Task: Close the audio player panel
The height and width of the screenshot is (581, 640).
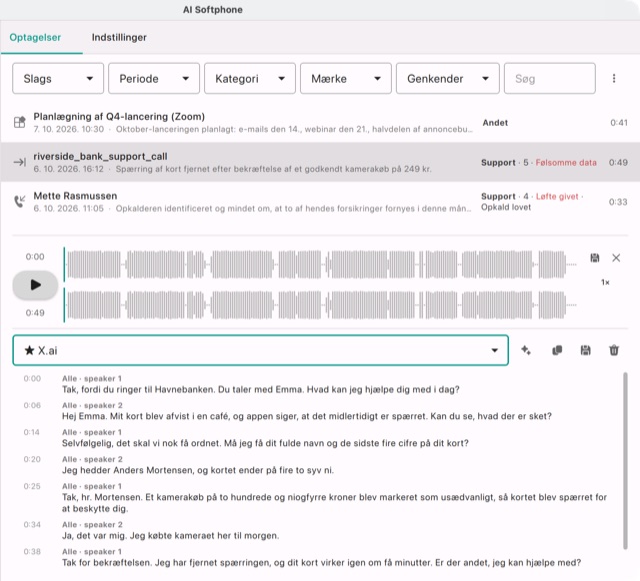Action: click(x=616, y=258)
